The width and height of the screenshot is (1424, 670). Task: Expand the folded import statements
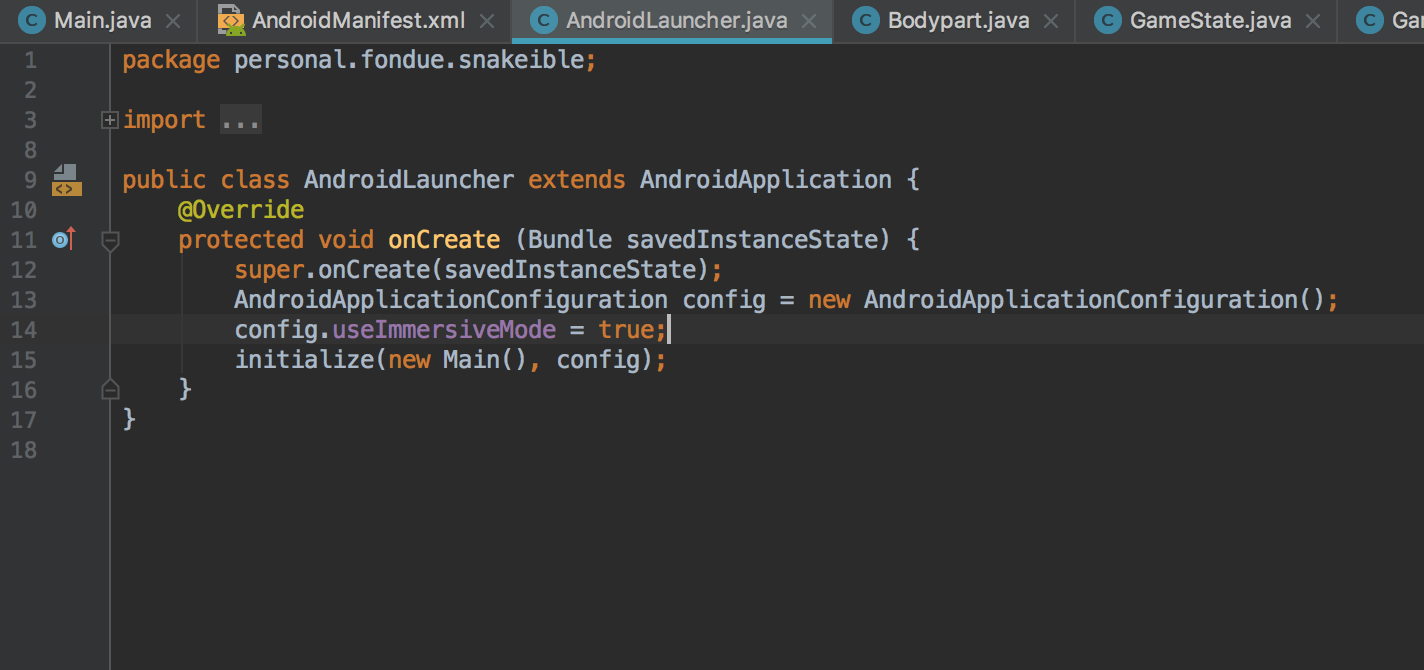[109, 119]
